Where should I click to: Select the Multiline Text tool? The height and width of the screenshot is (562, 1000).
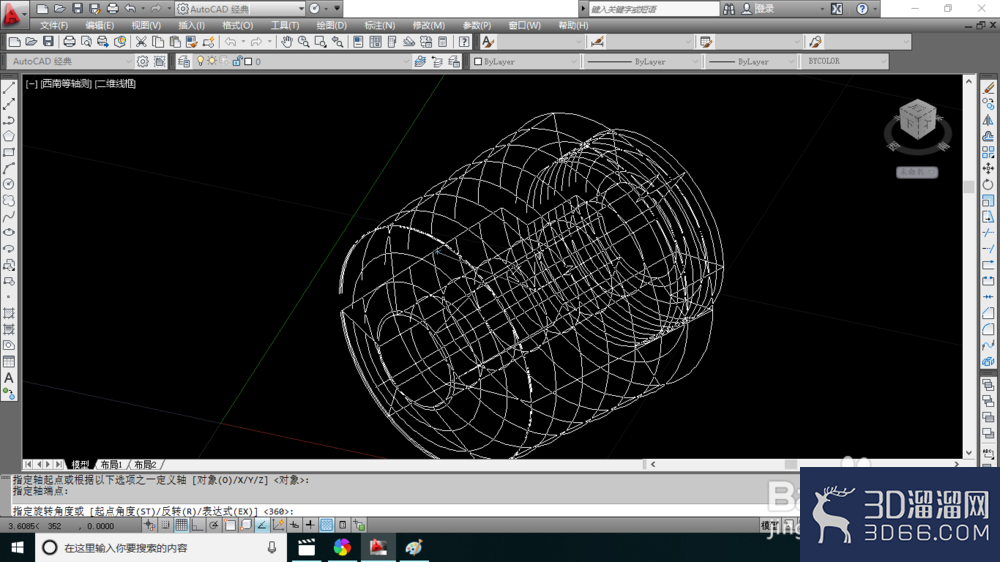point(9,378)
